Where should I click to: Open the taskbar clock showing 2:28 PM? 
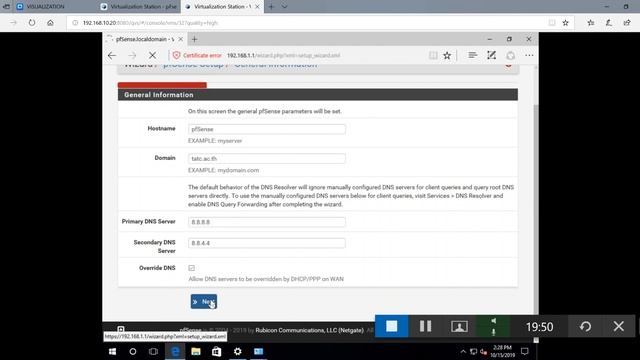[502, 351]
